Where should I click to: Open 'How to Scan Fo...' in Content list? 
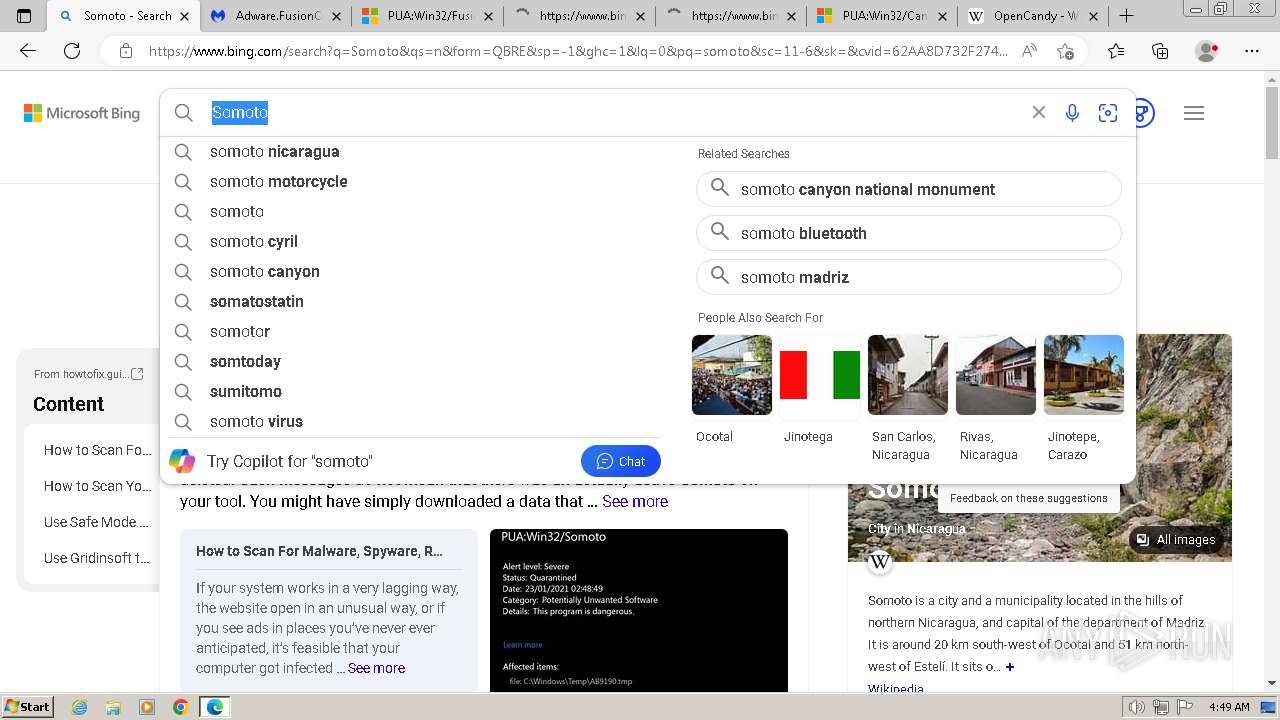click(98, 450)
